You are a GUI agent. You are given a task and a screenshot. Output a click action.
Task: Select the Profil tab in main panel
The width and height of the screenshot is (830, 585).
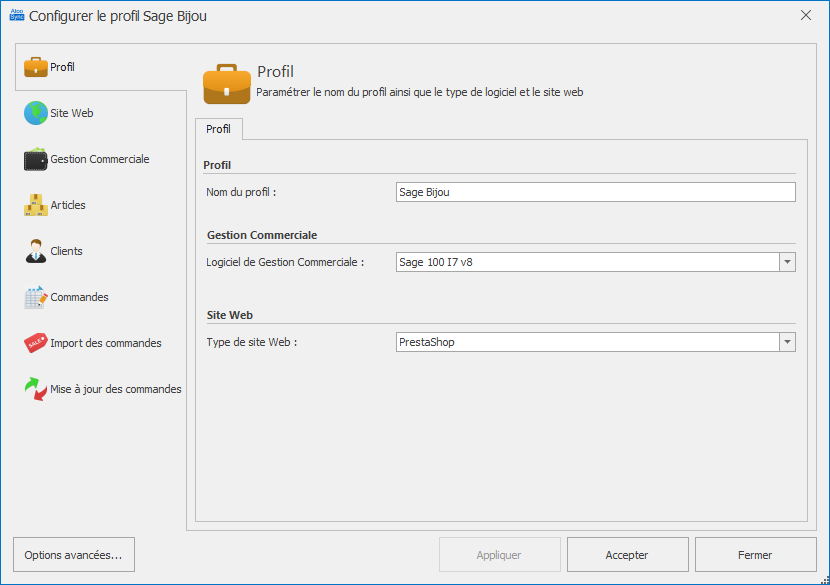click(x=218, y=129)
